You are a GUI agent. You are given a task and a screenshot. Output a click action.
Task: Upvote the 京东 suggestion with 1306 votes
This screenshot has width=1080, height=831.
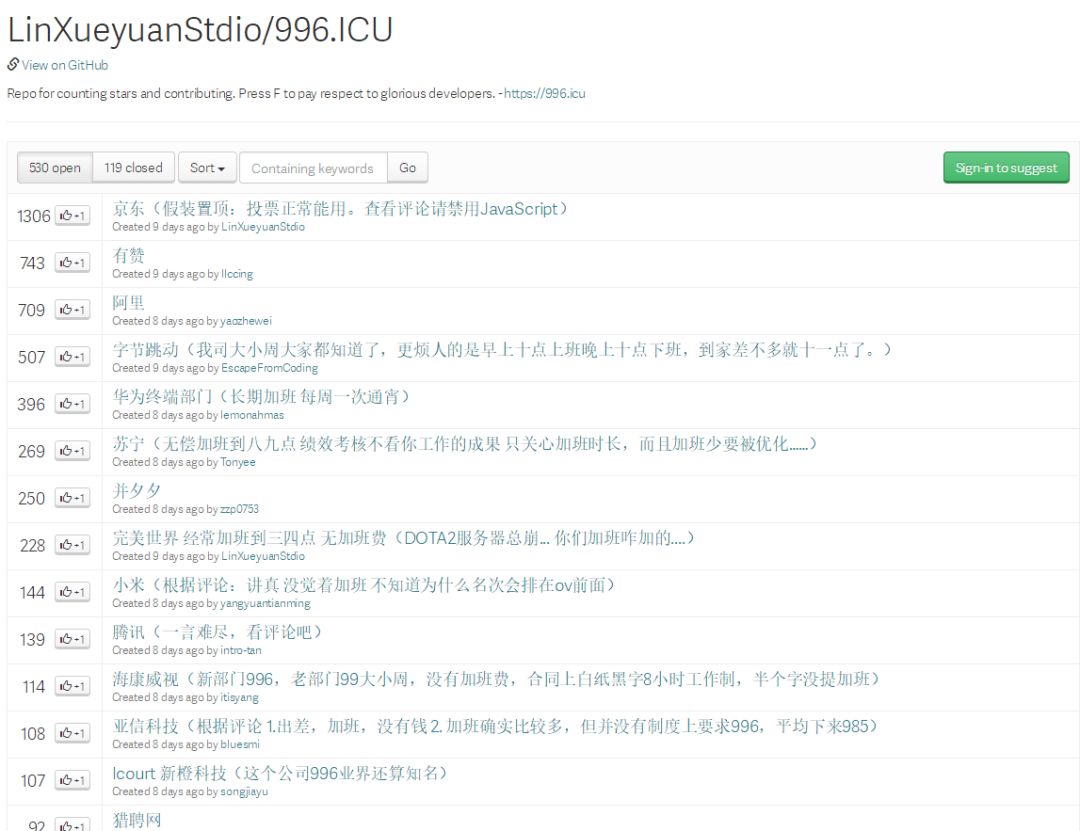(72, 216)
